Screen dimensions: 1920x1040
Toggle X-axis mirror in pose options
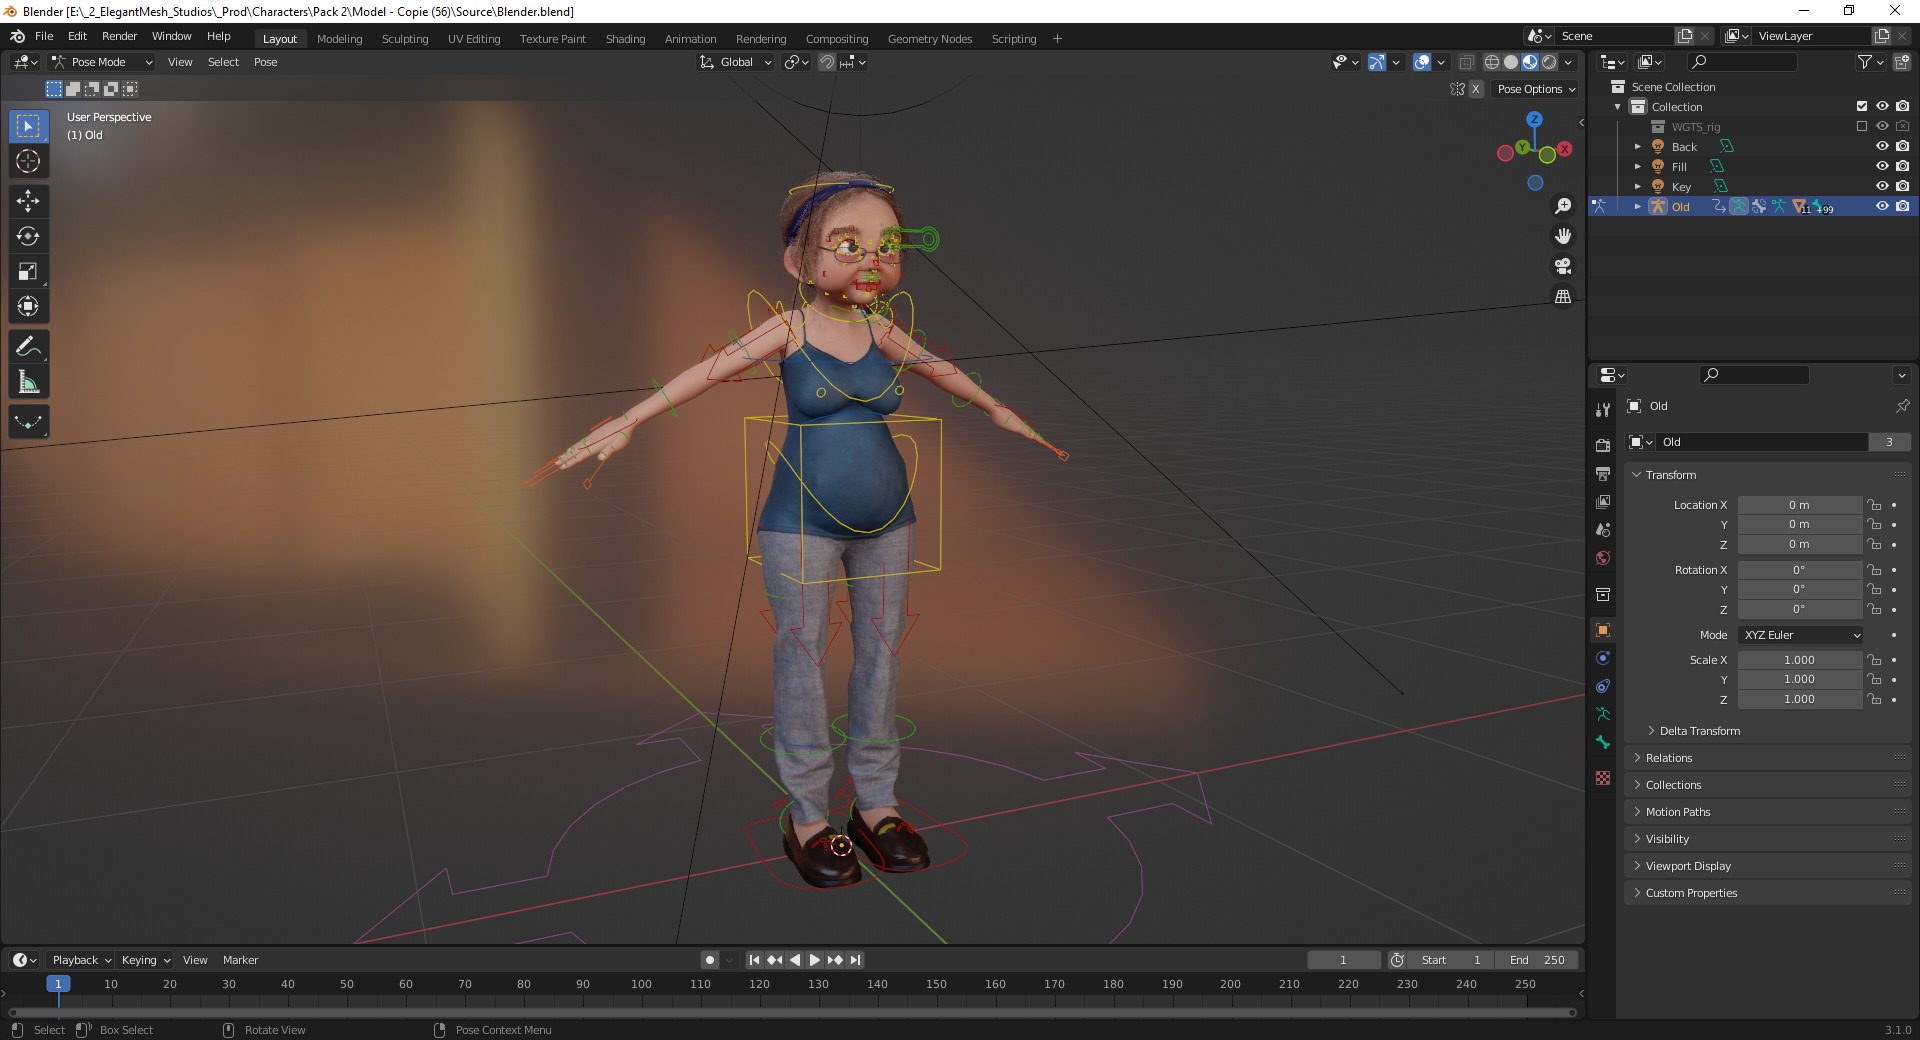1475,89
